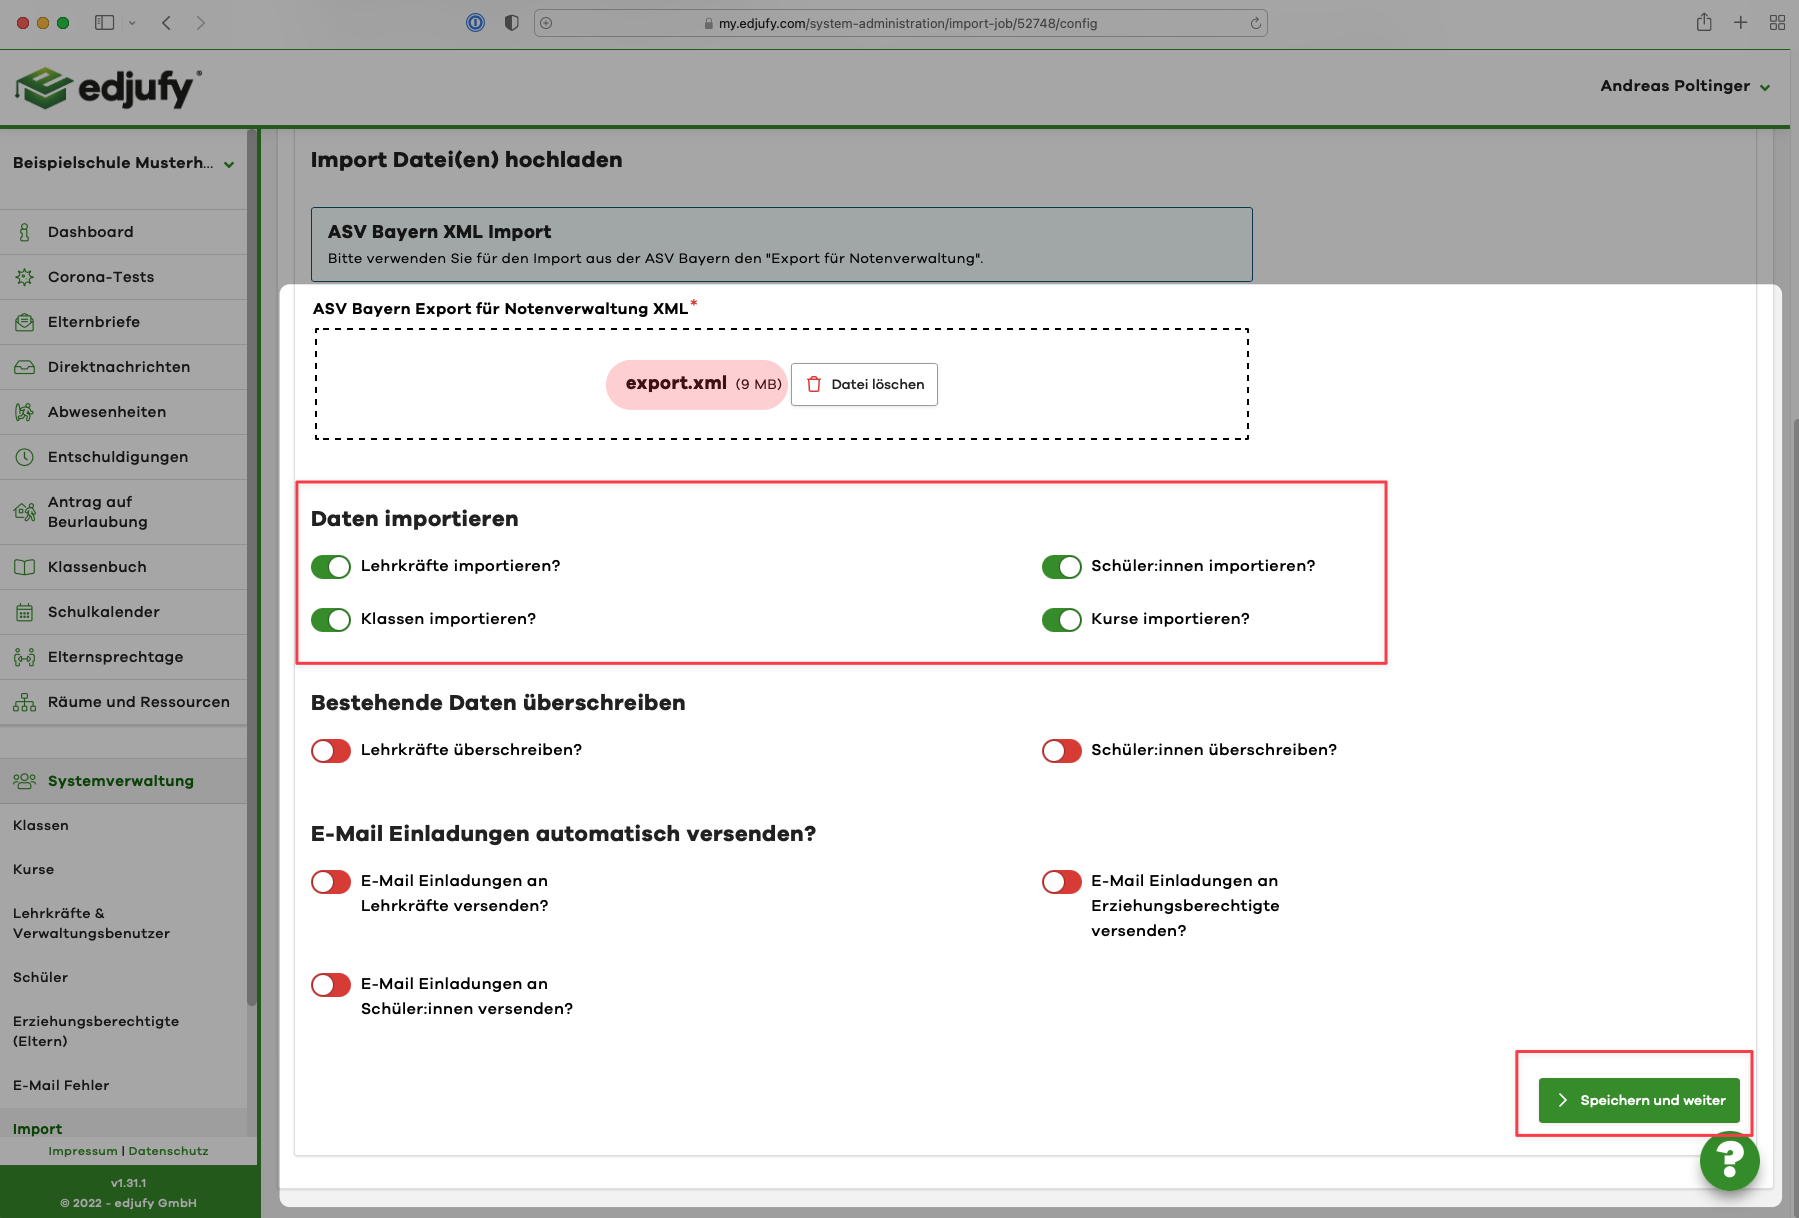Click the Entschuldigungen clock icon
Viewport: 1799px width, 1218px height.
click(x=25, y=457)
